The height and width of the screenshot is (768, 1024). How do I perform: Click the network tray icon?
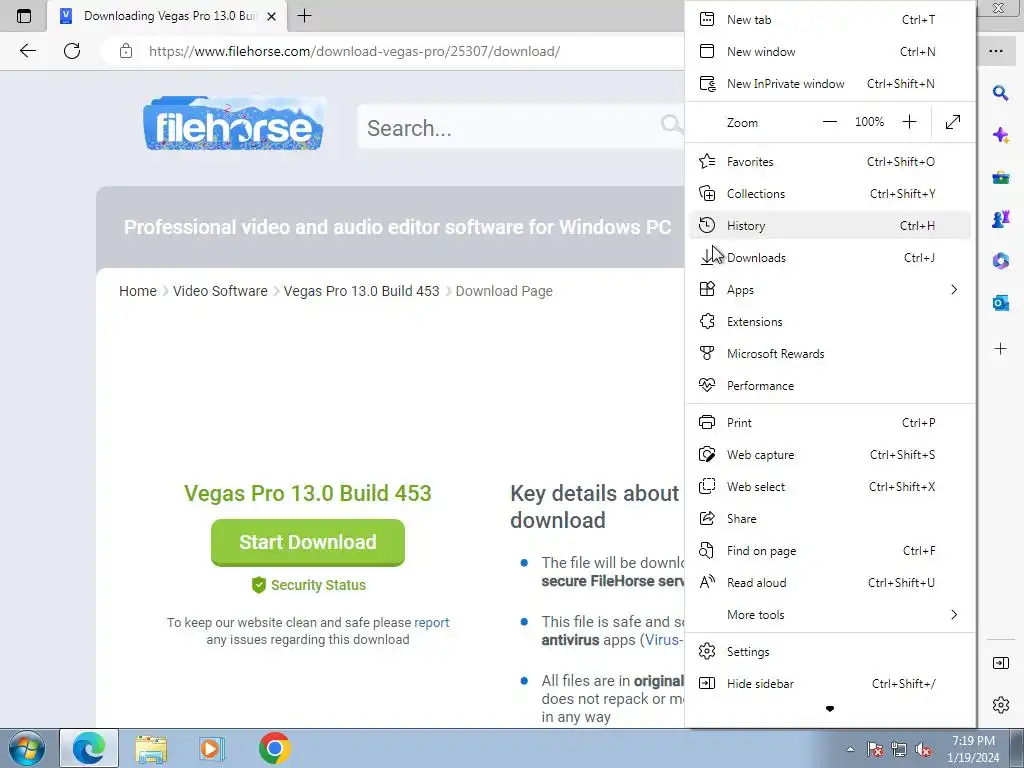click(x=899, y=749)
